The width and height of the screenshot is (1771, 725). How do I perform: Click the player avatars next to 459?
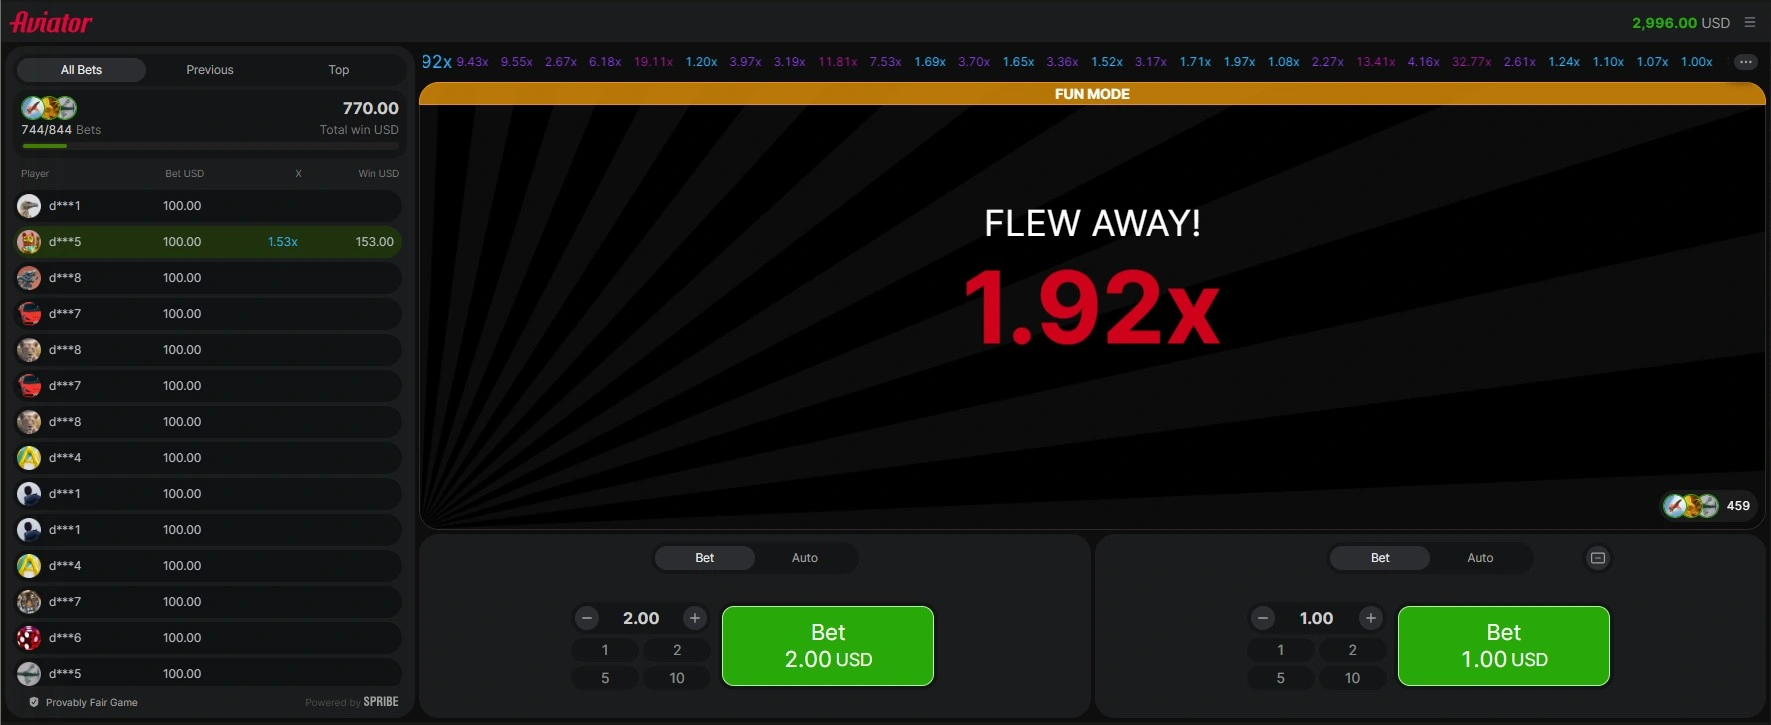[1690, 506]
